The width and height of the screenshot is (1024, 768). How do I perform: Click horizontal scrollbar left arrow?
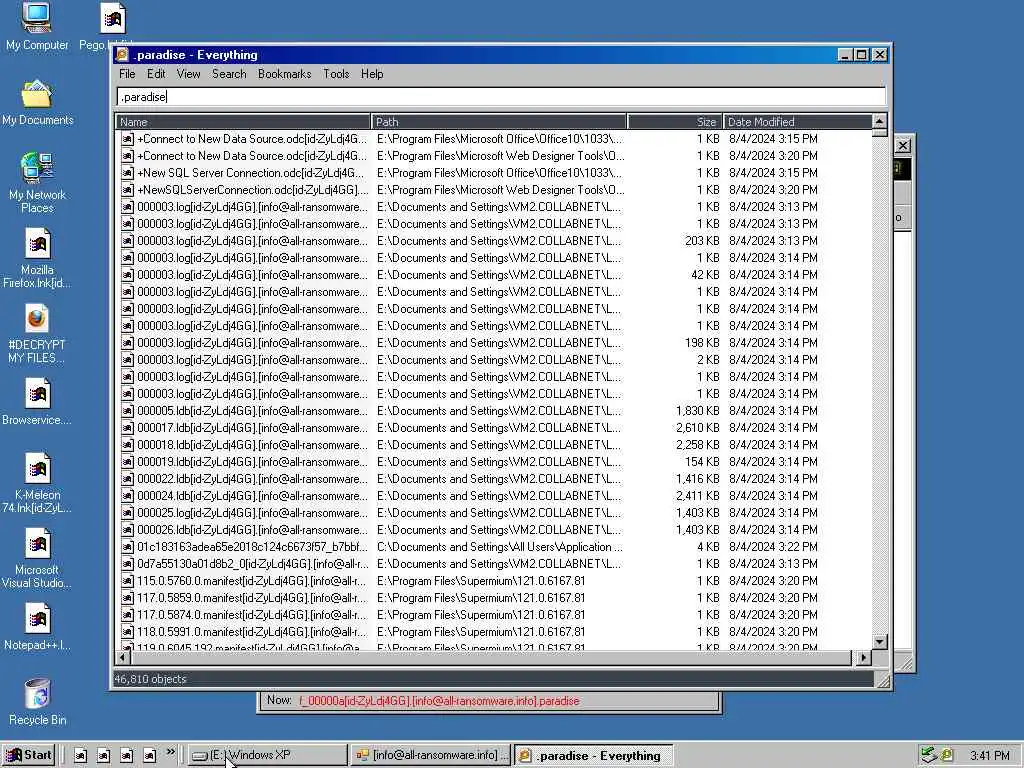[x=123, y=657]
